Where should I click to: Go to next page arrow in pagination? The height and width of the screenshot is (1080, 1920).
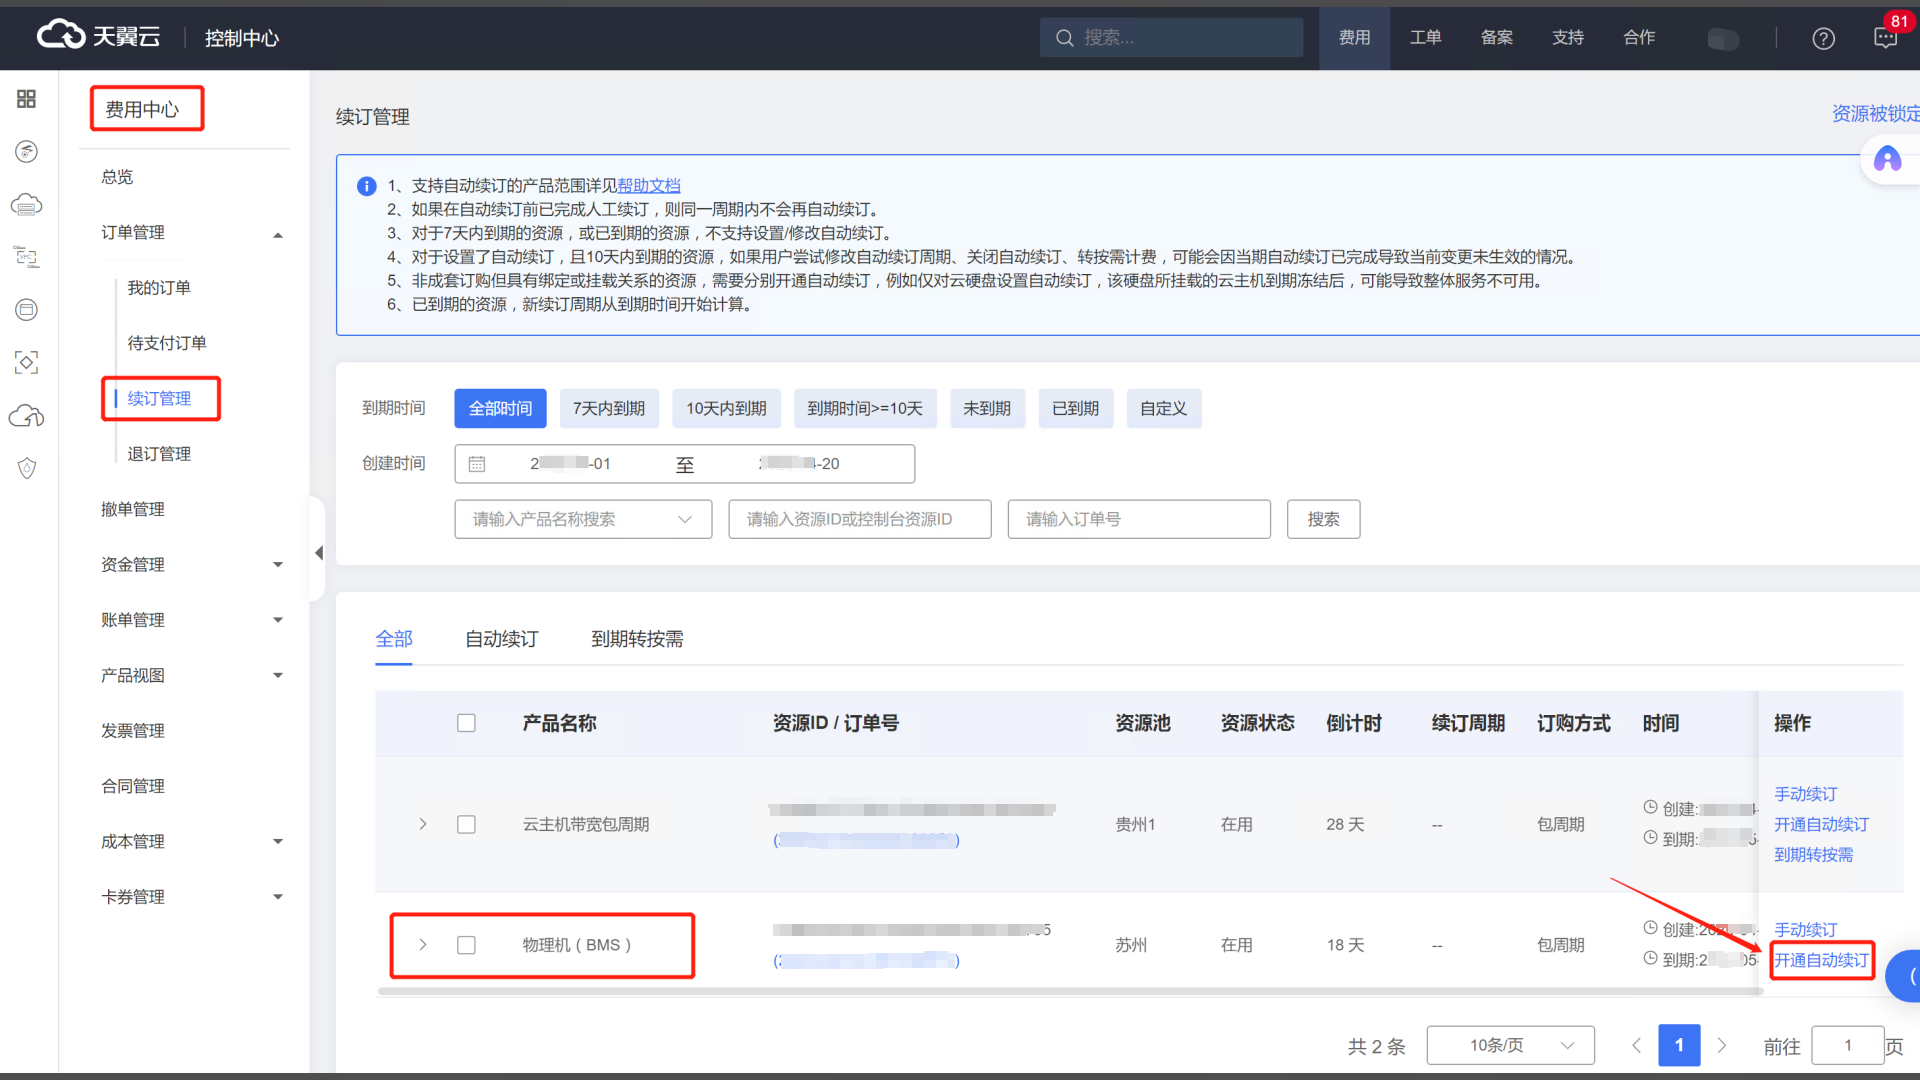pyautogui.click(x=1722, y=1046)
